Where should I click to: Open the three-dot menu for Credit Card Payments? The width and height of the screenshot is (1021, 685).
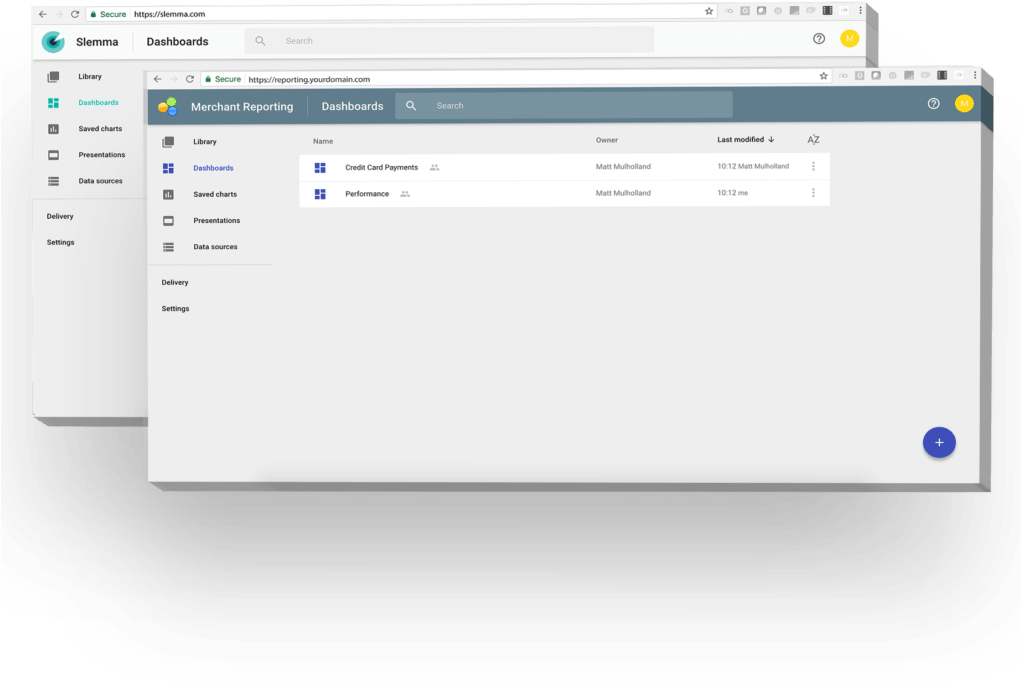813,167
